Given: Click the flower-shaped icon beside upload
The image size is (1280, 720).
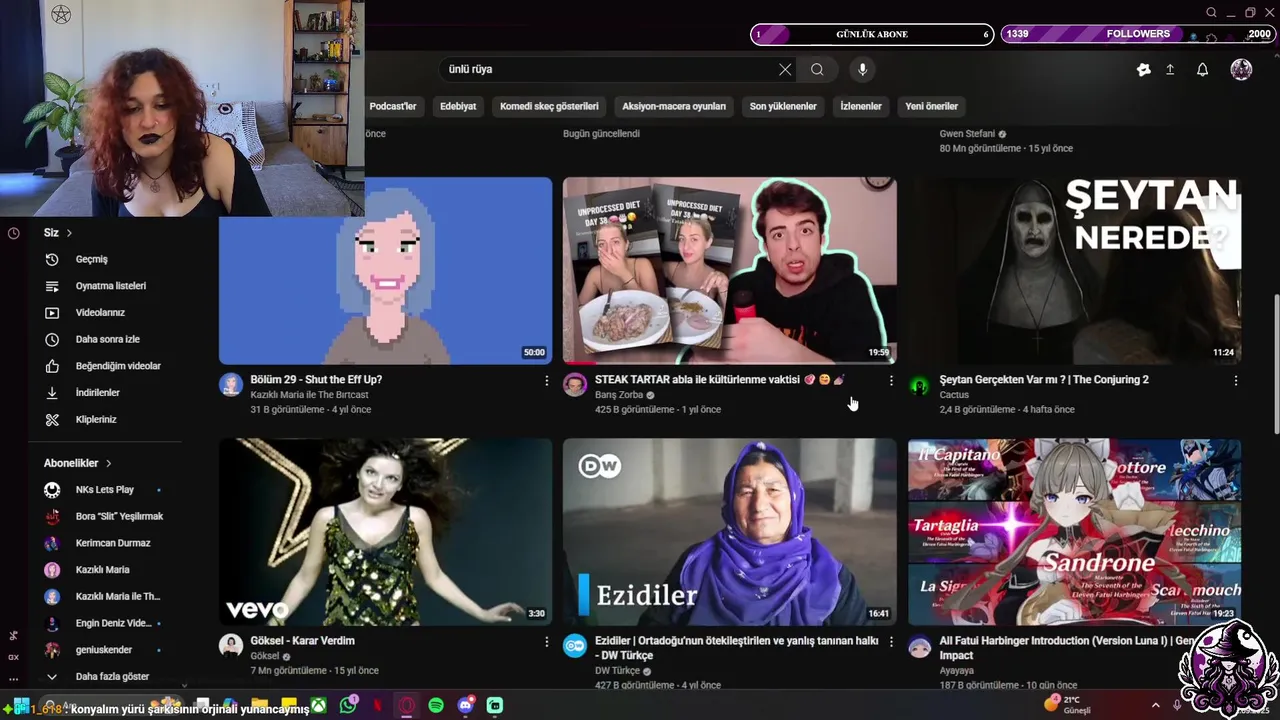Looking at the screenshot, I should [x=1144, y=69].
